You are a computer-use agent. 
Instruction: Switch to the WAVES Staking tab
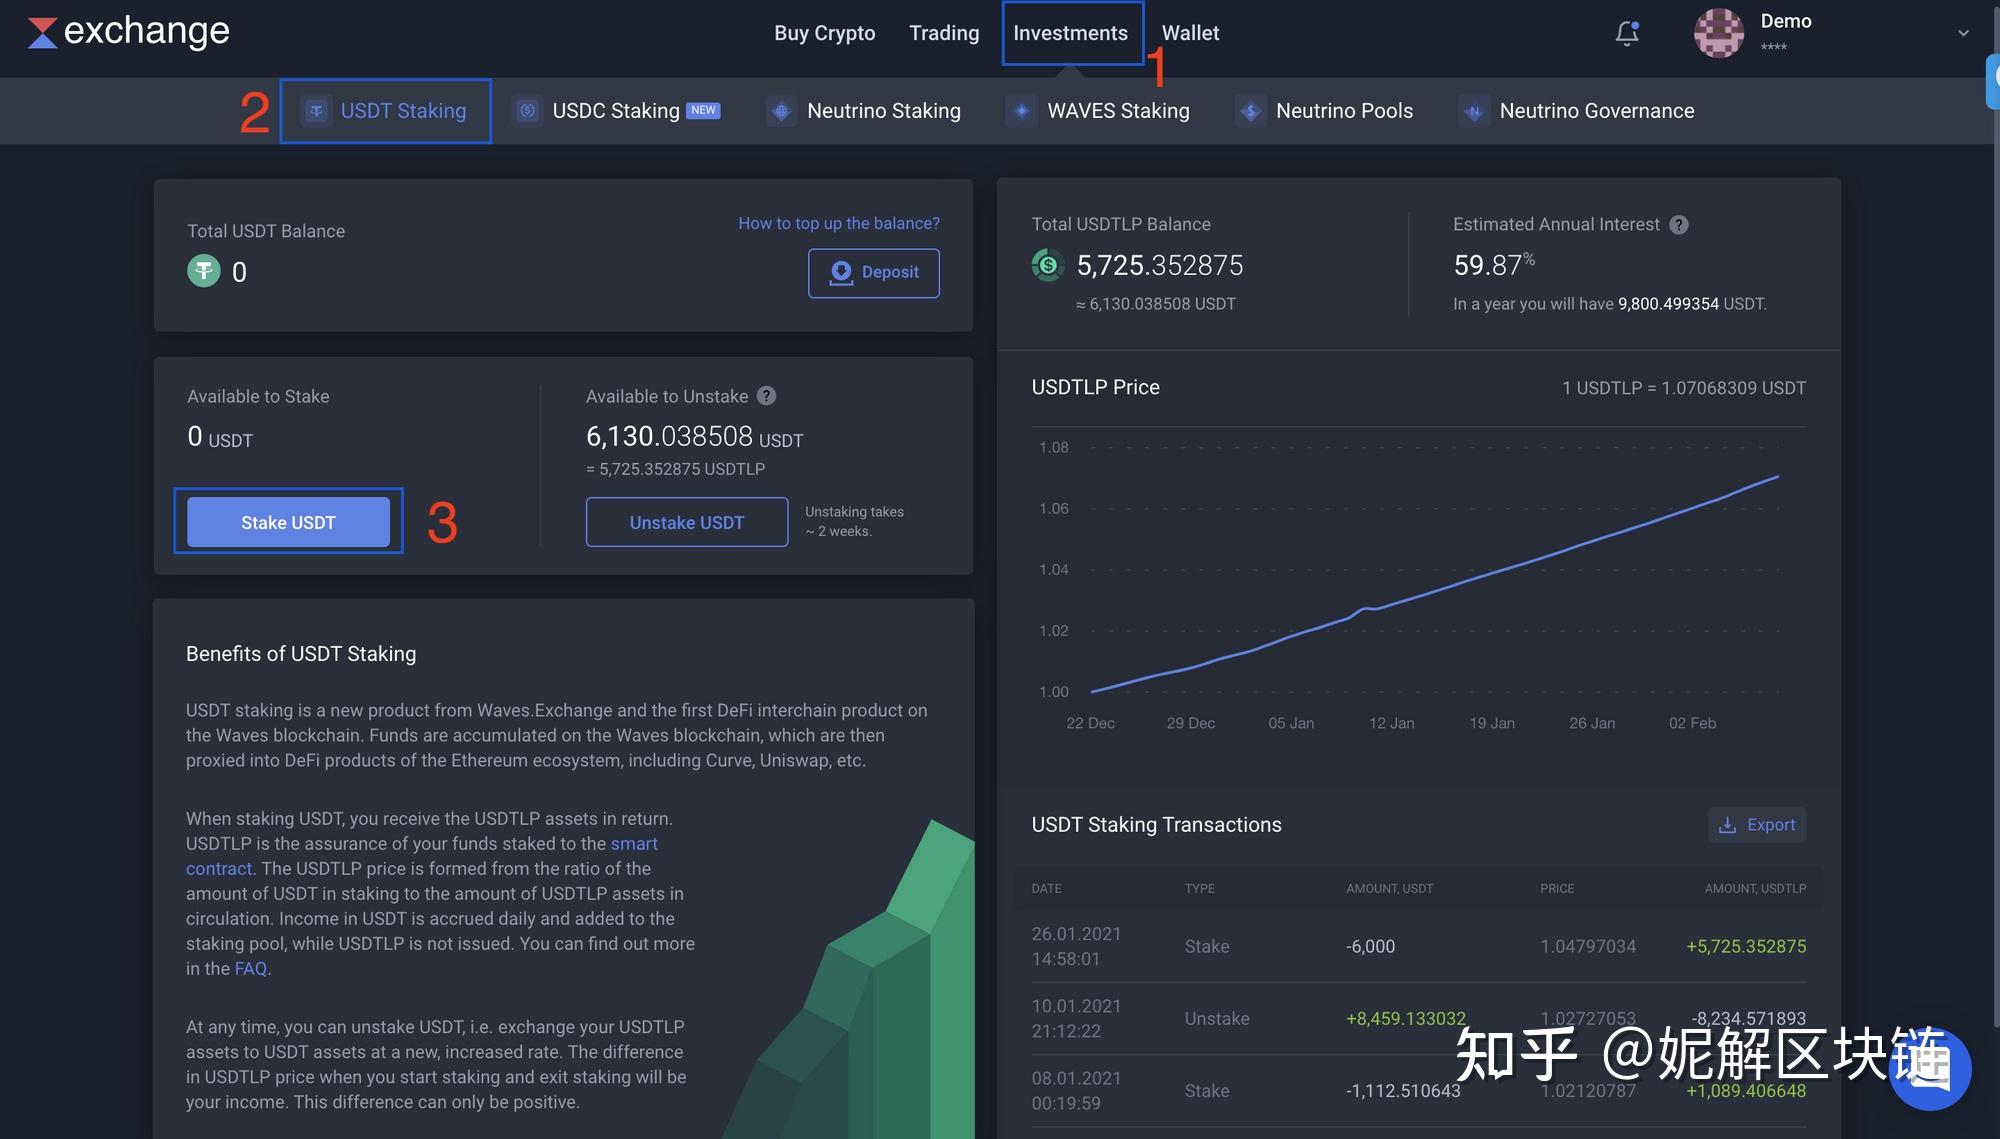pyautogui.click(x=1098, y=111)
